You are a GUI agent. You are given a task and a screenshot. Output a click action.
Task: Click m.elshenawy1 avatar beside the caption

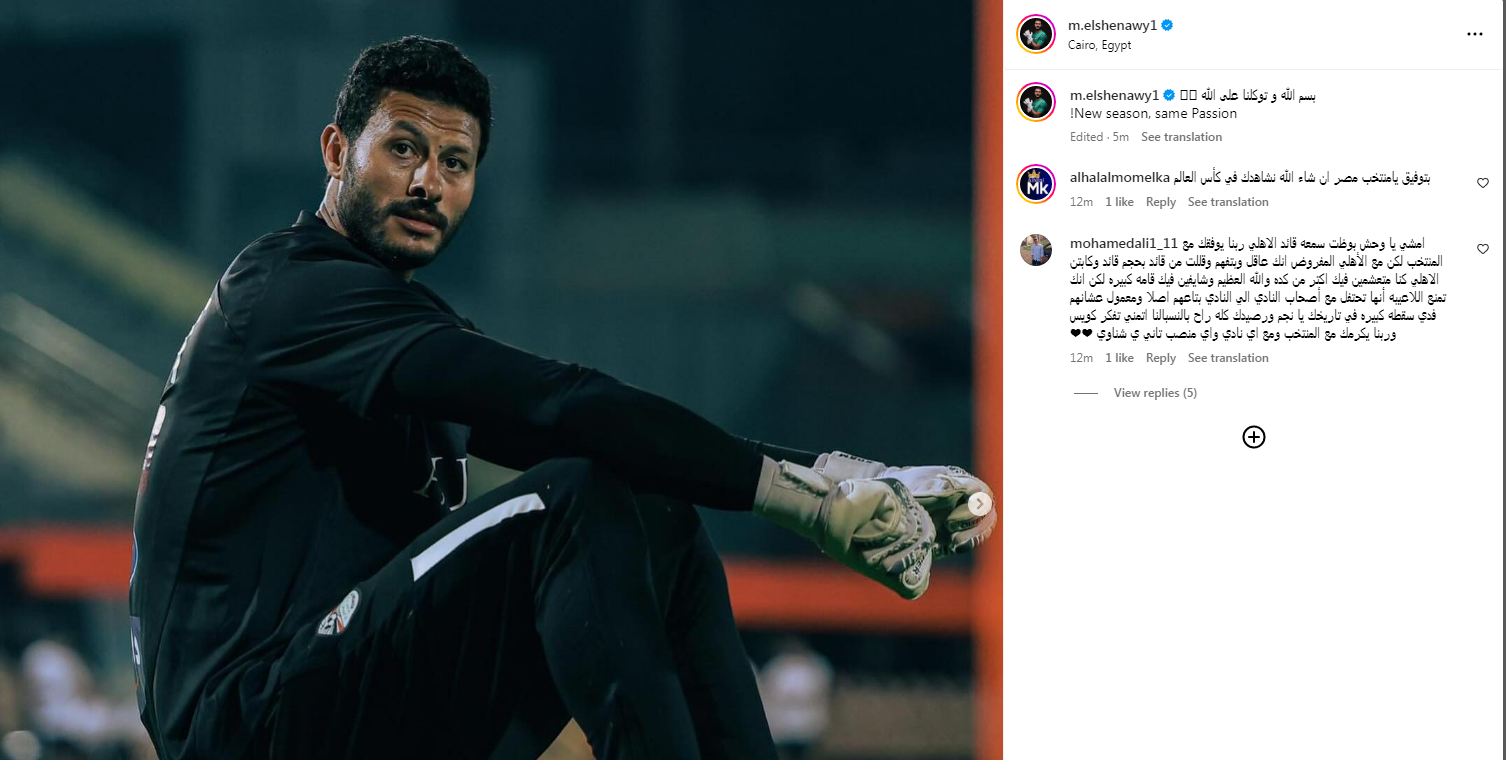[1036, 102]
